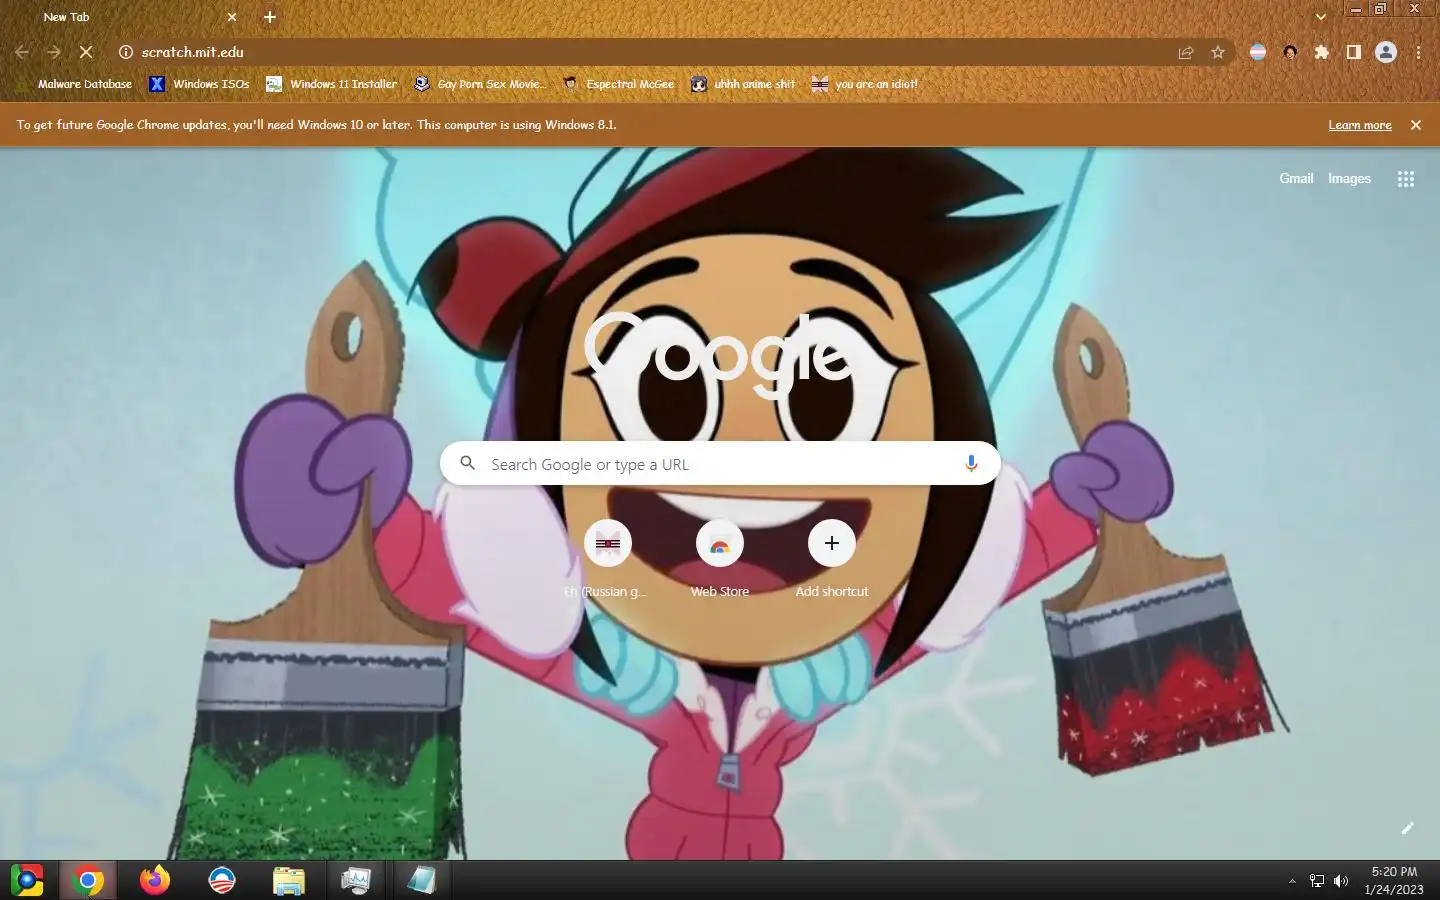The width and height of the screenshot is (1440, 900).
Task: Switch to Chrome in the taskbar
Action: 88,880
